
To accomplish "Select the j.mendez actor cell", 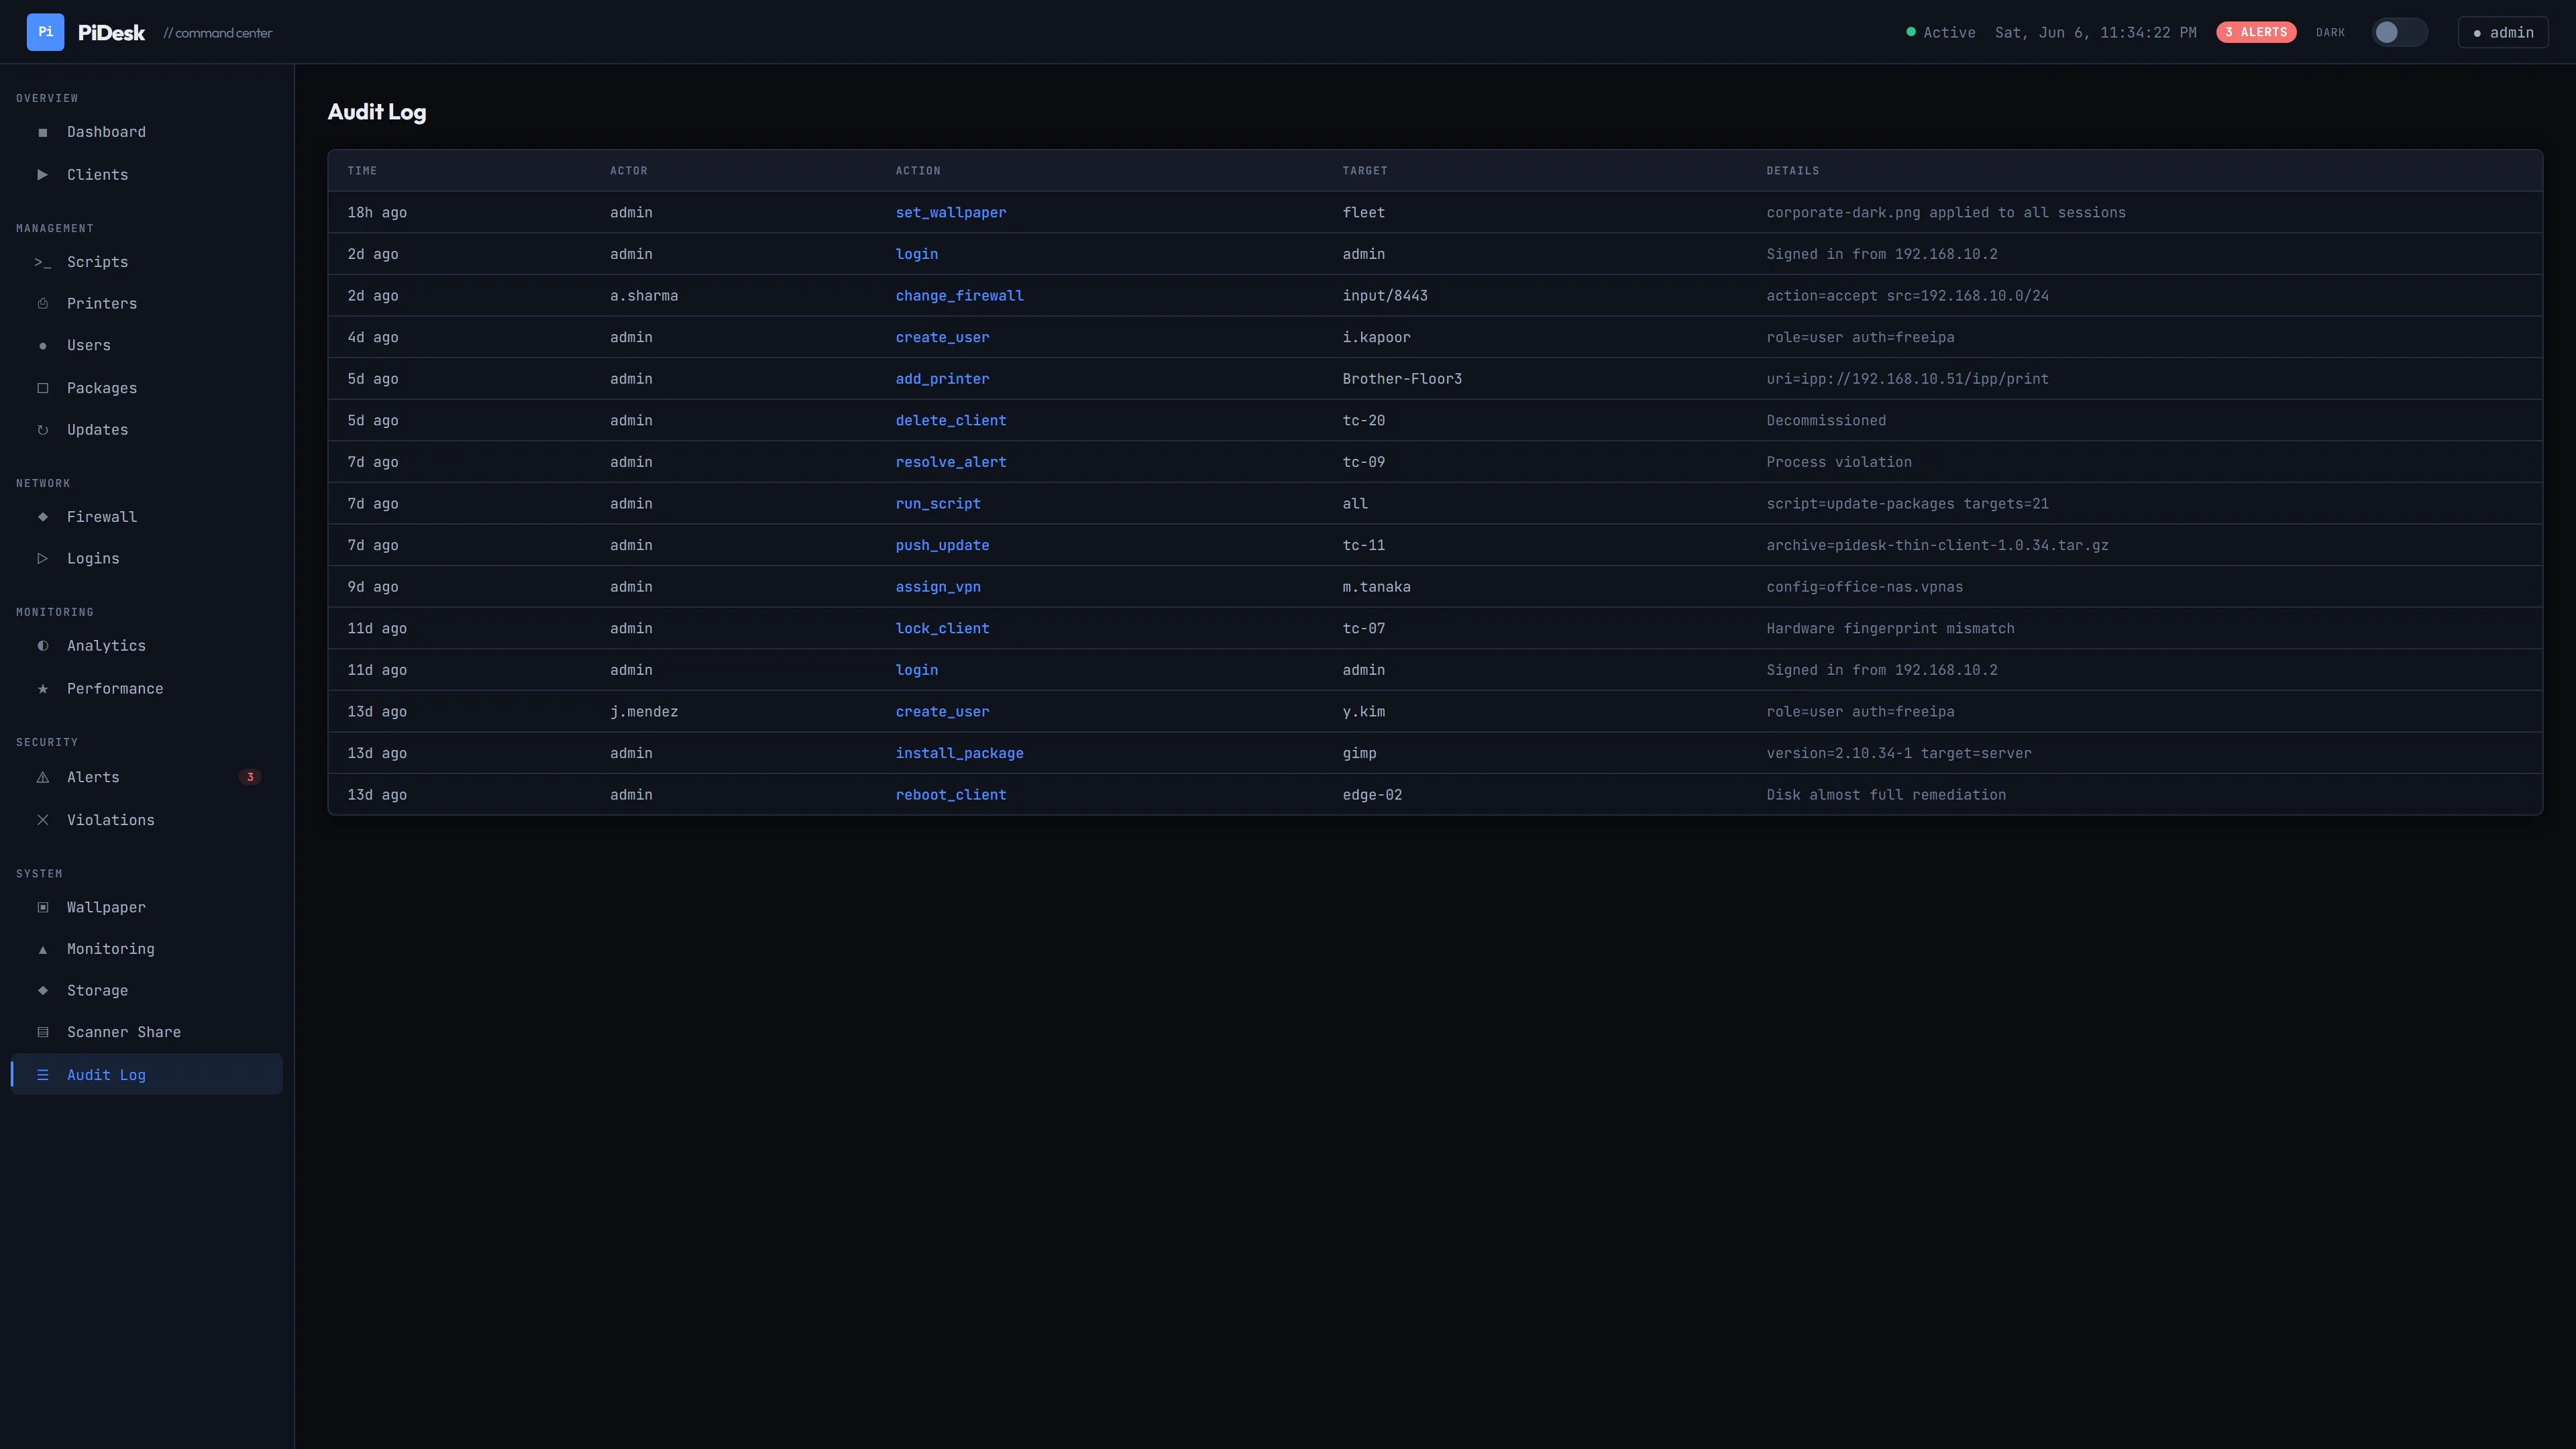I will coord(644,712).
